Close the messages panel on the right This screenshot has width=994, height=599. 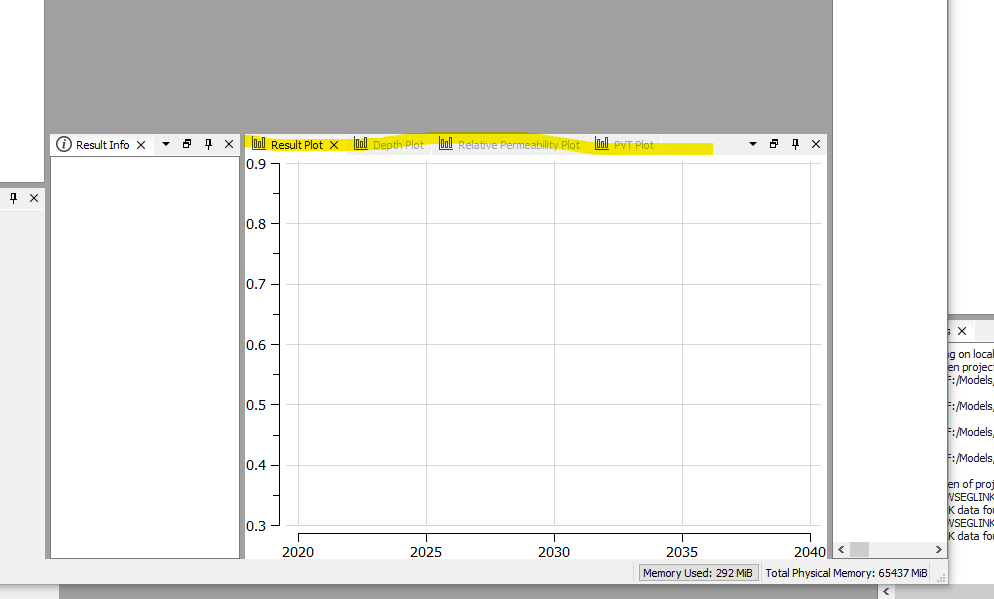coord(961,330)
